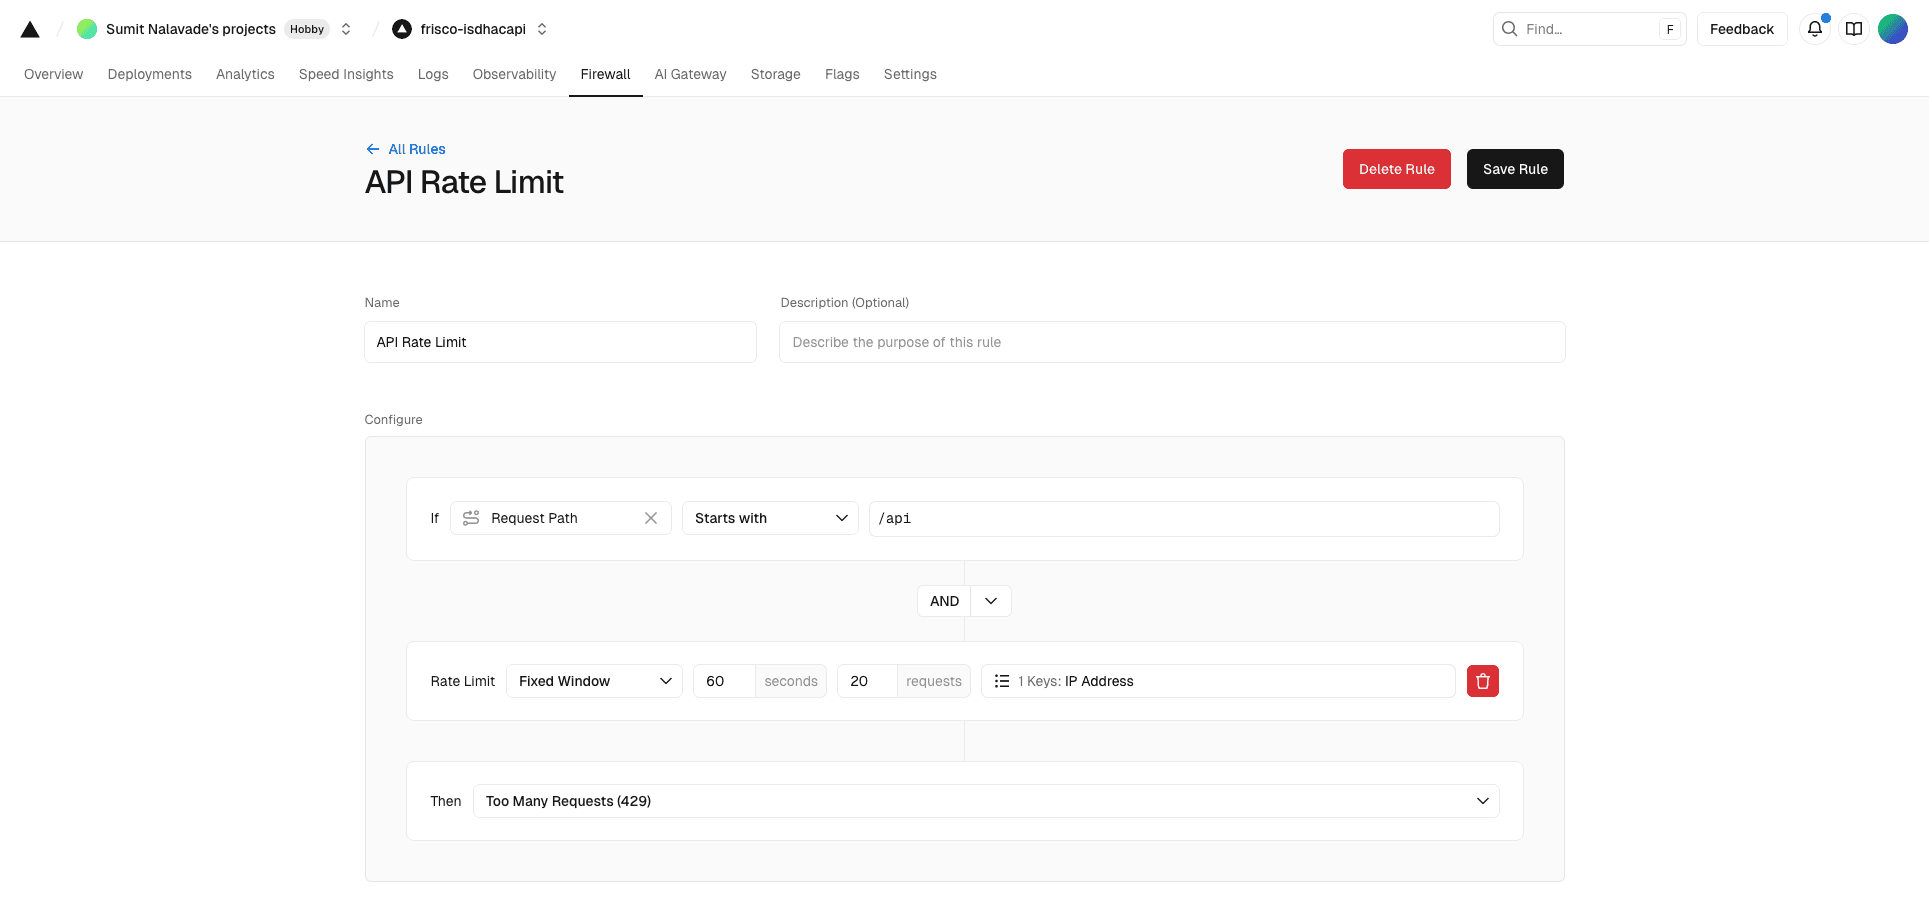Open the rate limit Keys IP Address selector
The image size is (1929, 921).
pos(1217,681)
